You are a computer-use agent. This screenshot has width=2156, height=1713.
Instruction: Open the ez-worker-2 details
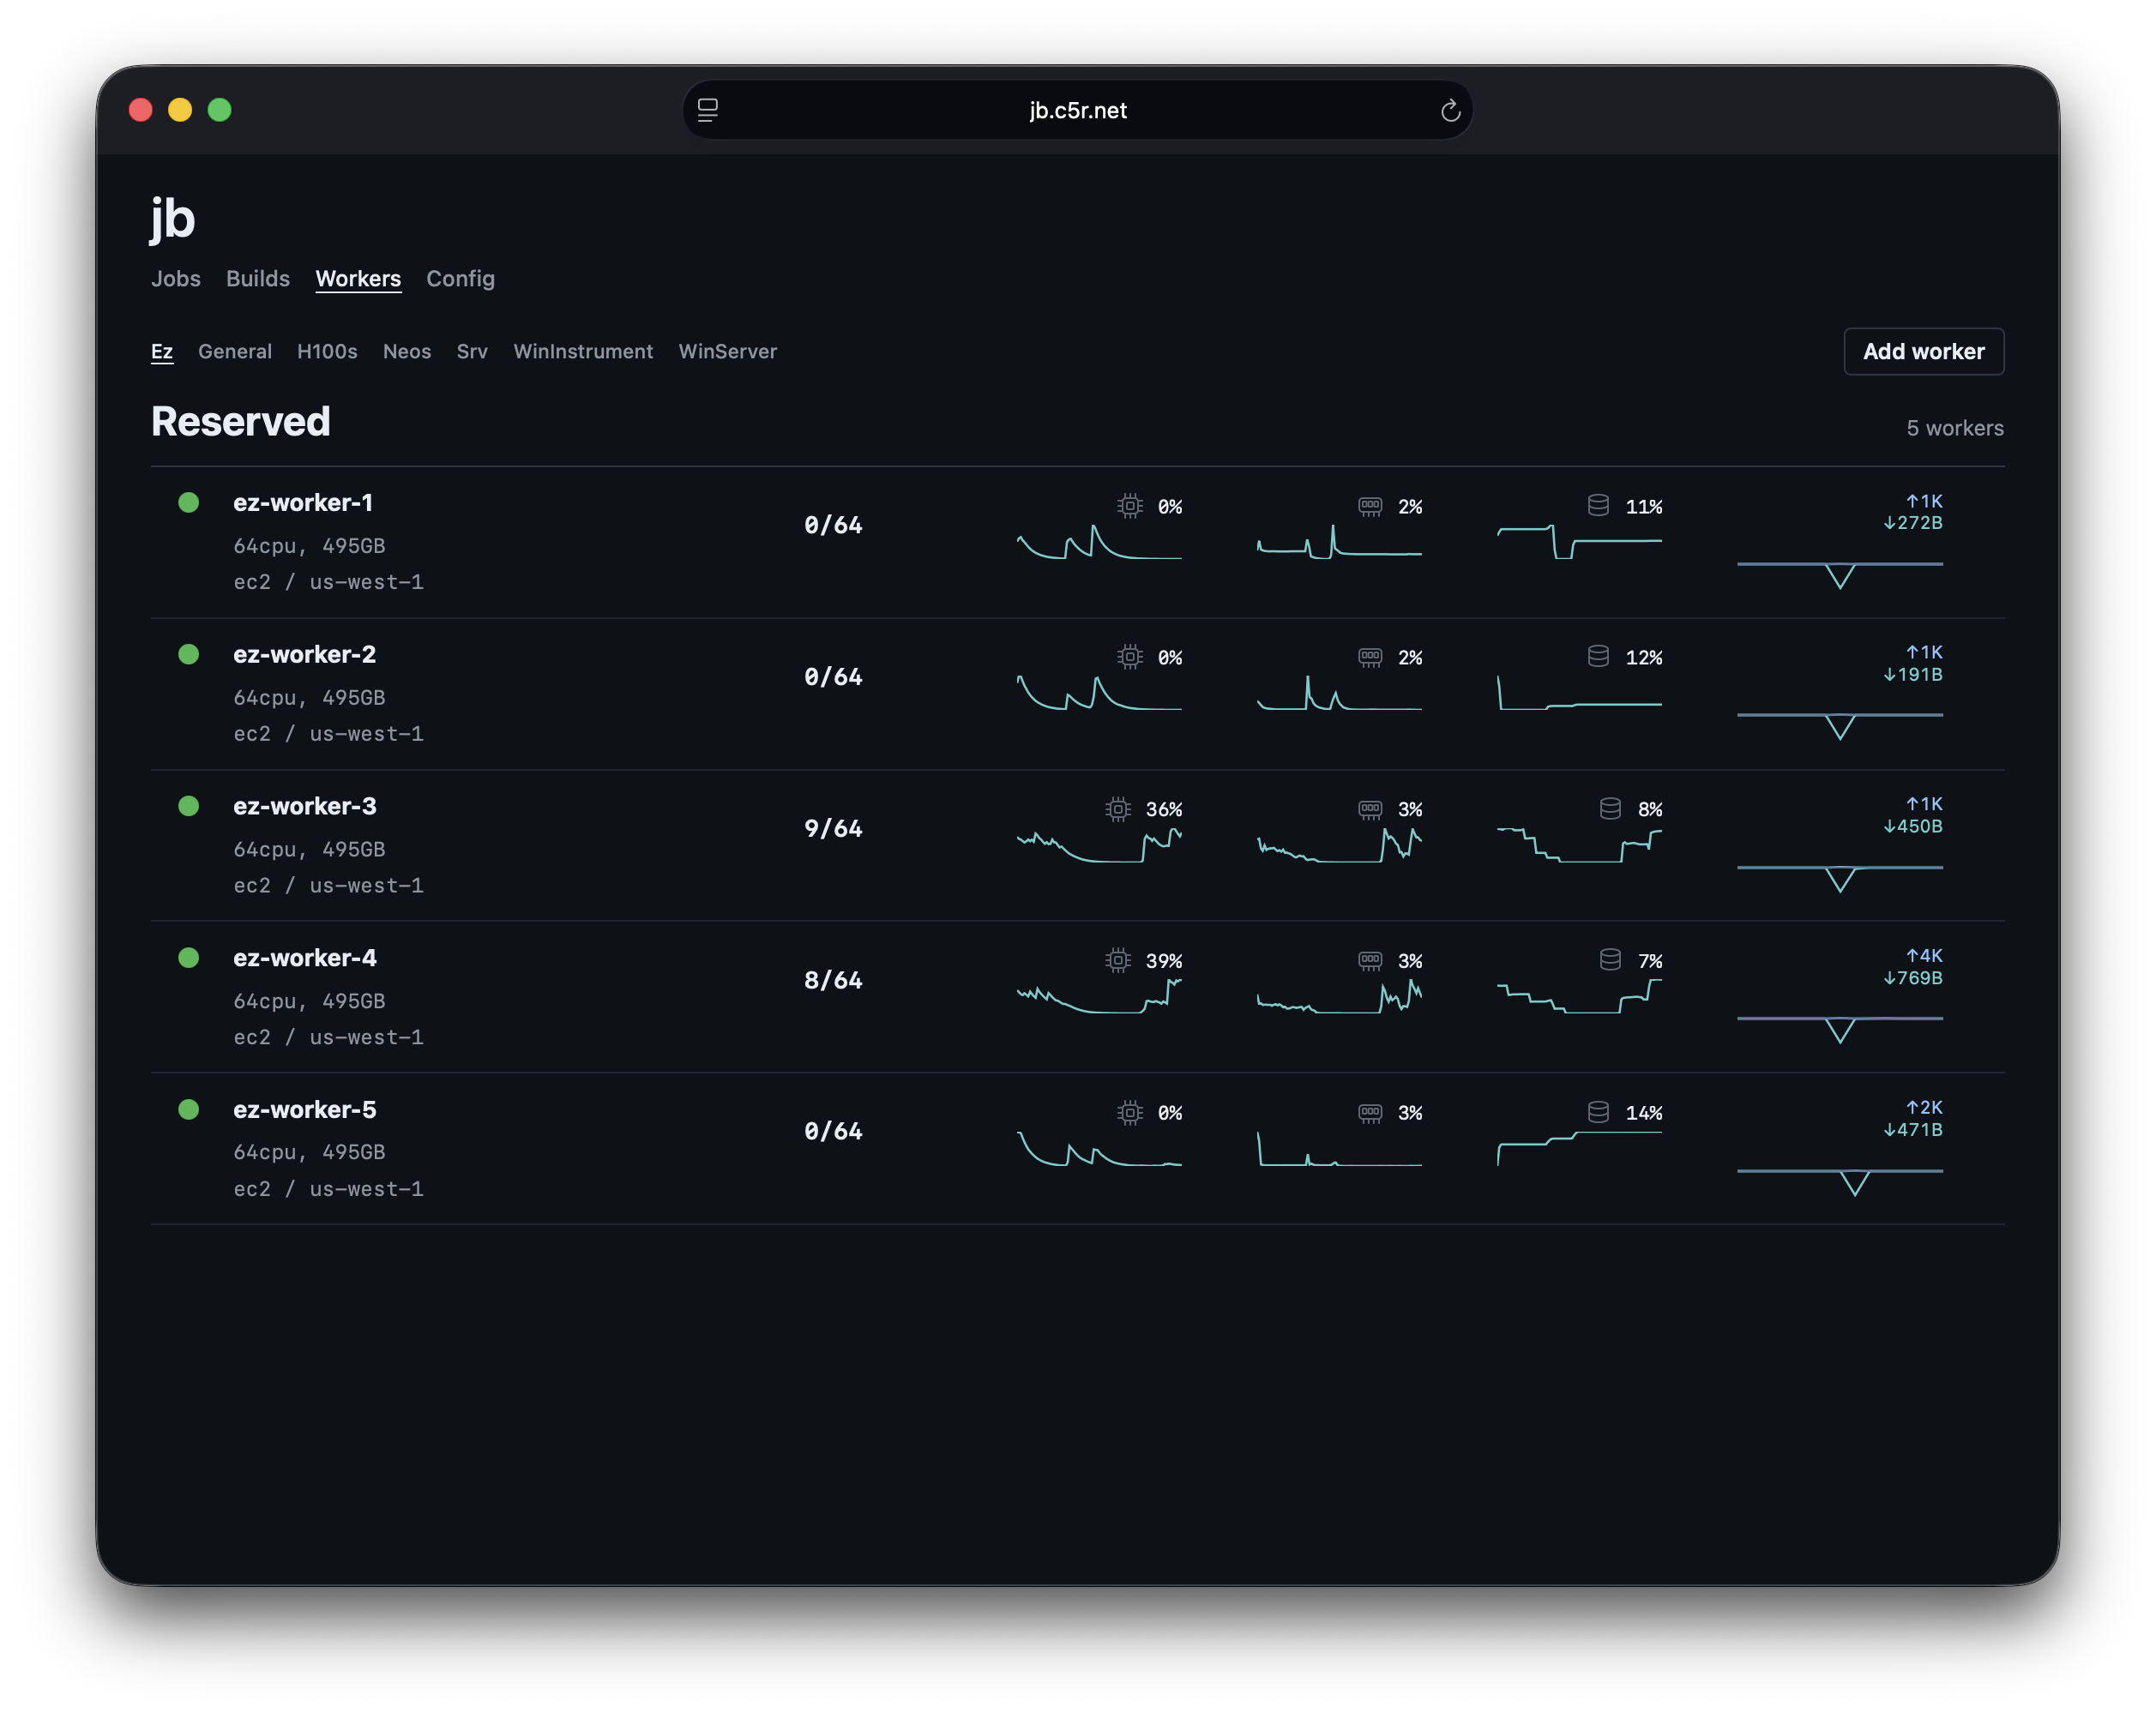coord(305,655)
